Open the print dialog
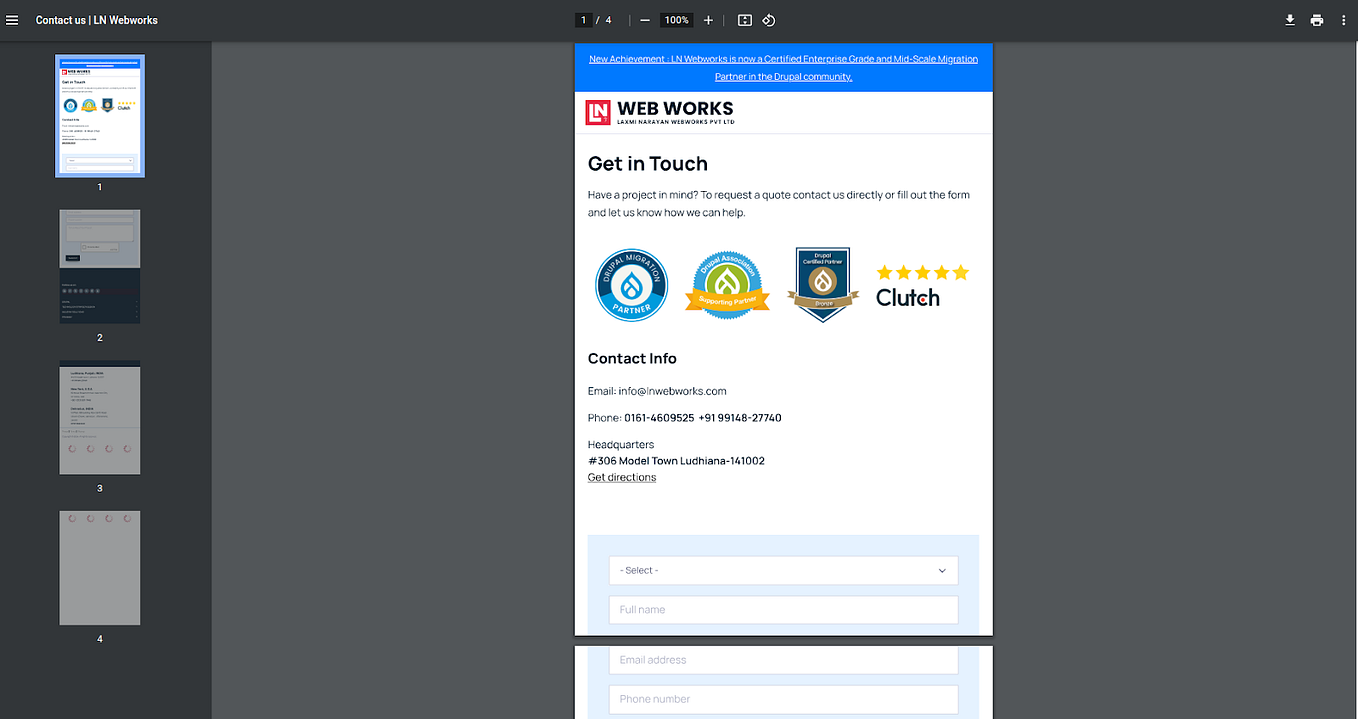The width and height of the screenshot is (1358, 719). click(1317, 19)
